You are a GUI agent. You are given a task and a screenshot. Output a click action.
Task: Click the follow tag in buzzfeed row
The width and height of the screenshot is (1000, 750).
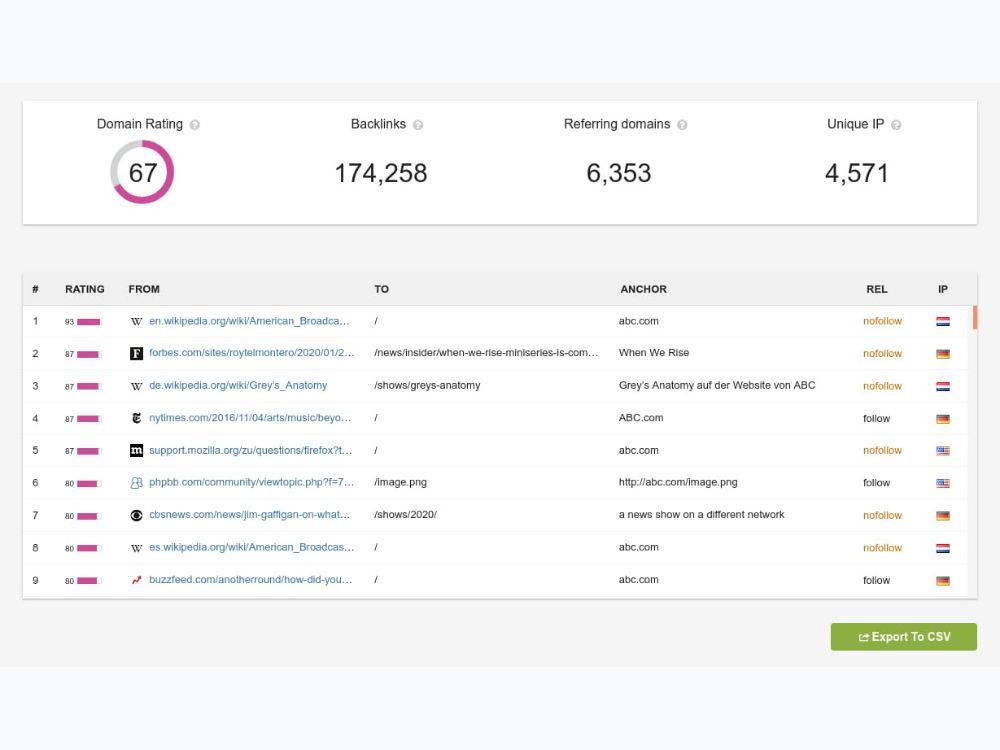pyautogui.click(x=876, y=581)
